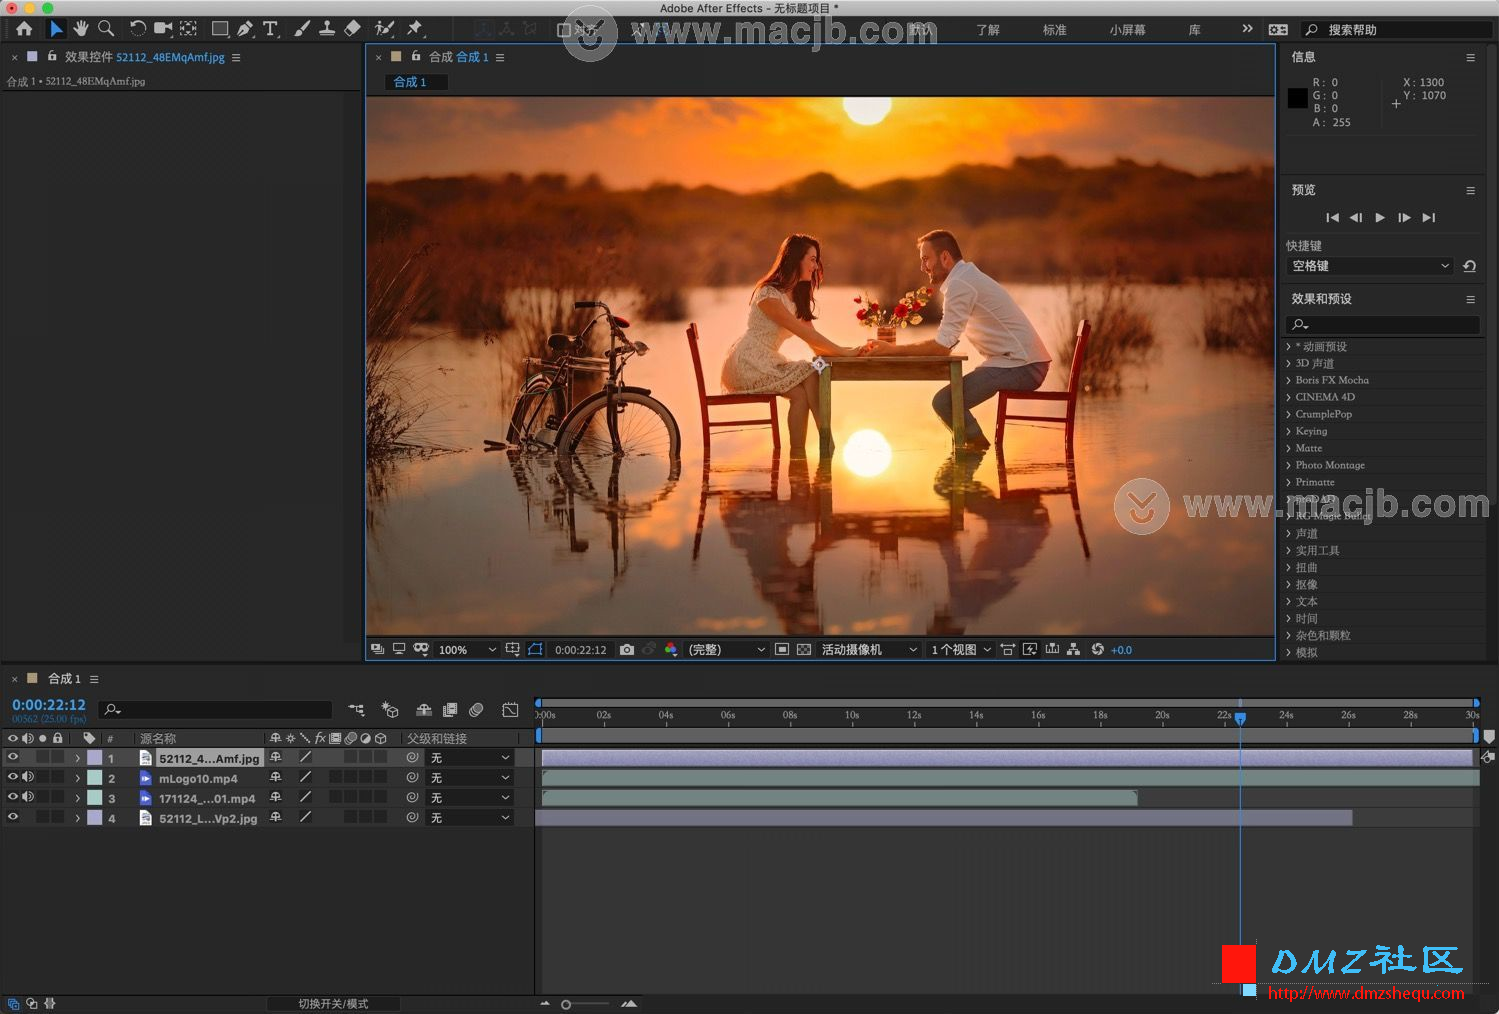
Task: Toggle lock on Composition viewer panel
Action: [x=416, y=57]
